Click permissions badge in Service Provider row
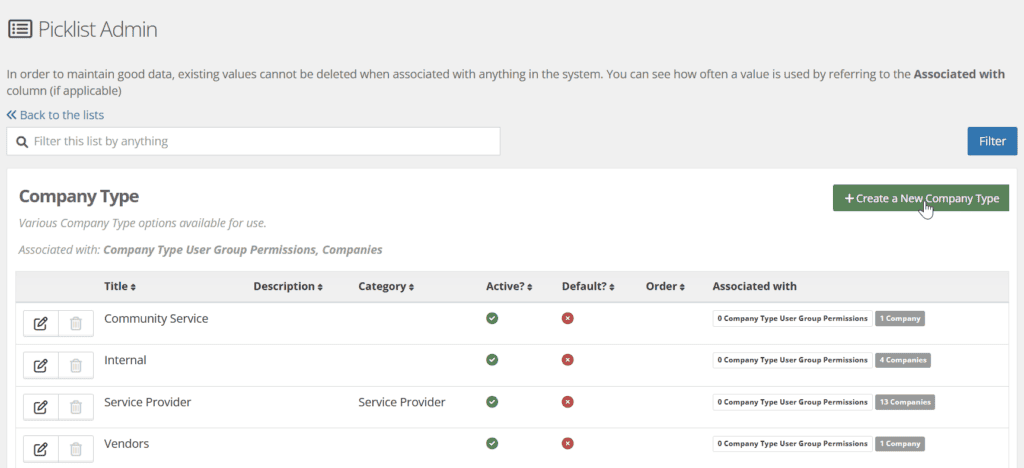Screen dimensions: 1024x468 [792, 402]
